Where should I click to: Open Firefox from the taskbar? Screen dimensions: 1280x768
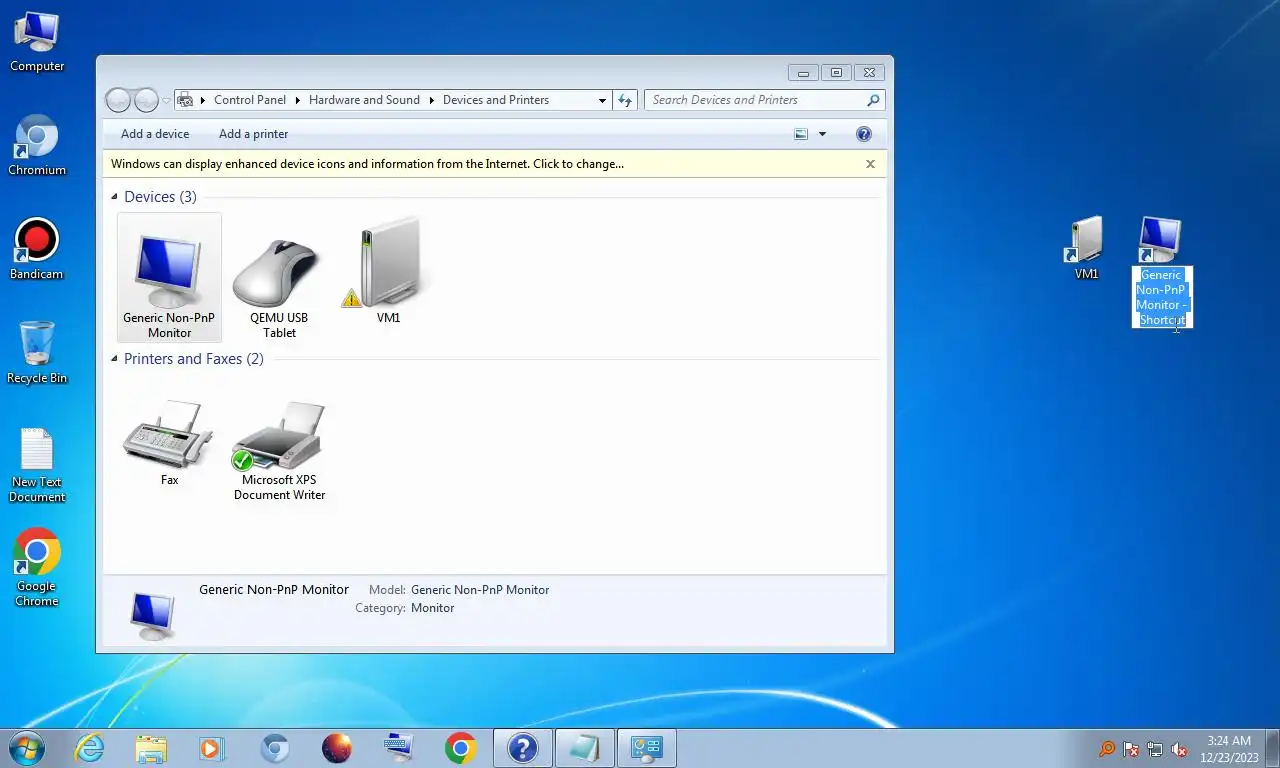point(337,748)
